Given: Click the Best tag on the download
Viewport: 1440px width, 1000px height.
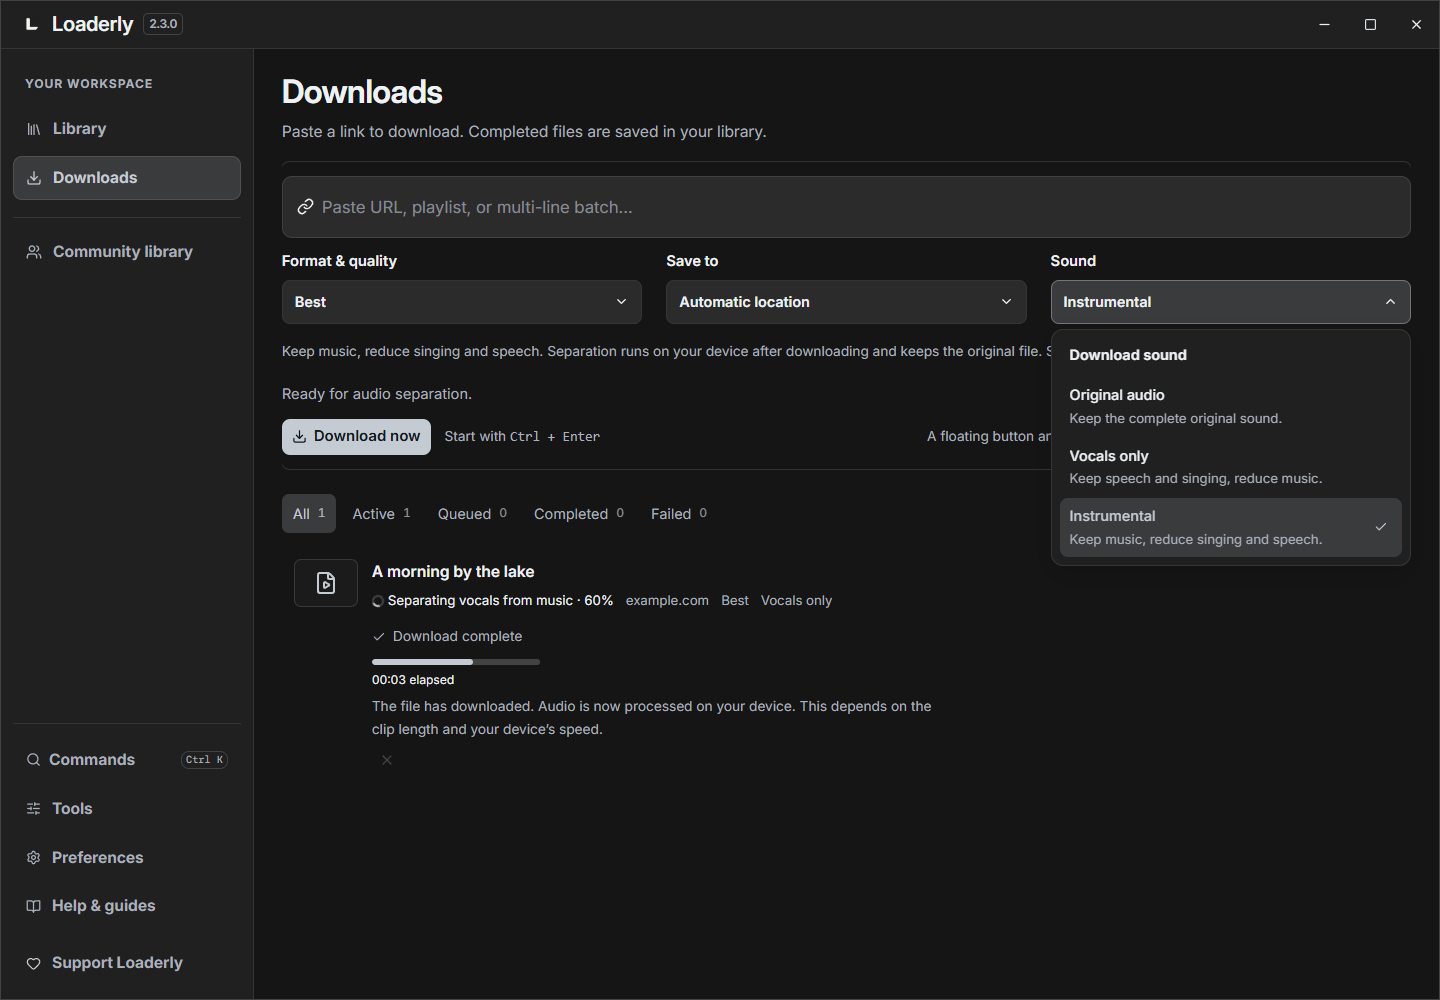Looking at the screenshot, I should click(735, 601).
